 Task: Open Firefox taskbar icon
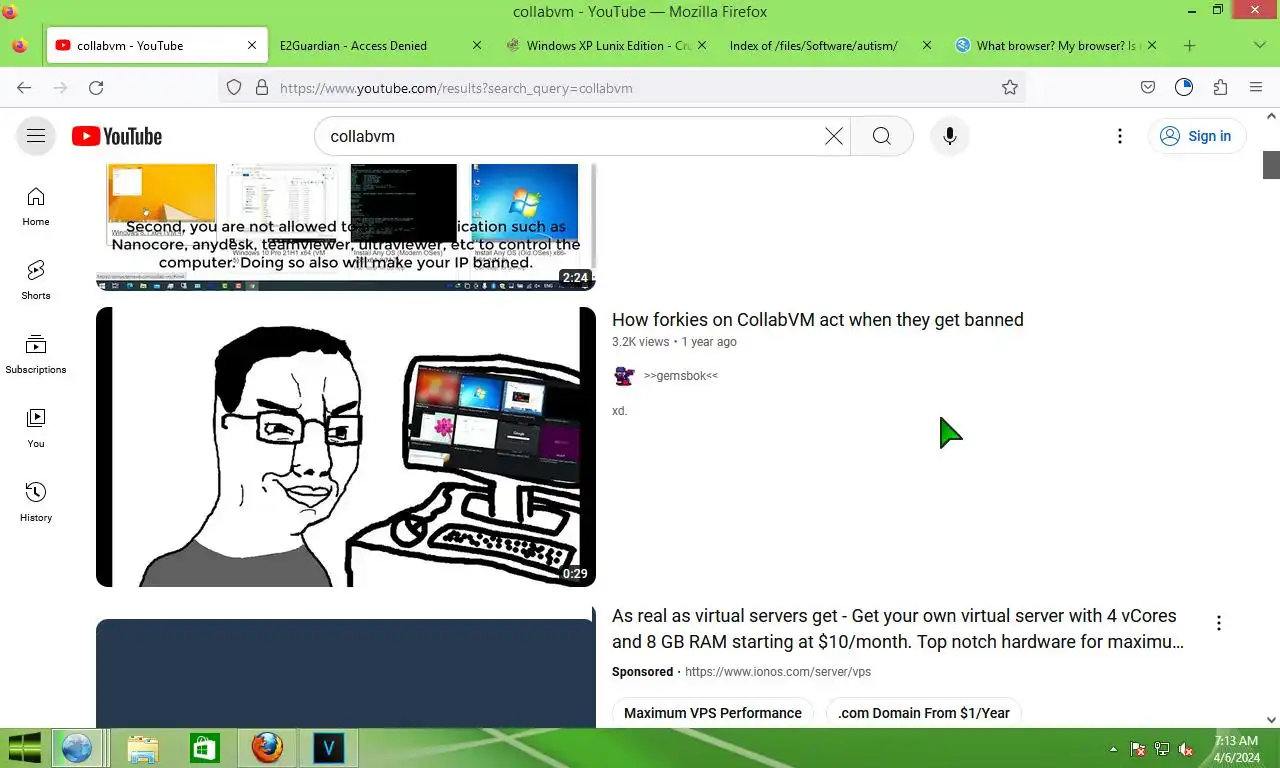[x=267, y=748]
